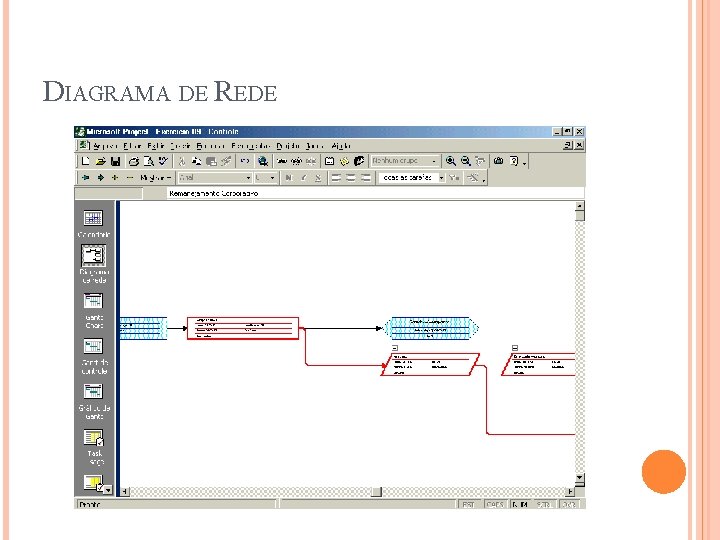Align text left
720x540 pixels.
(336, 177)
